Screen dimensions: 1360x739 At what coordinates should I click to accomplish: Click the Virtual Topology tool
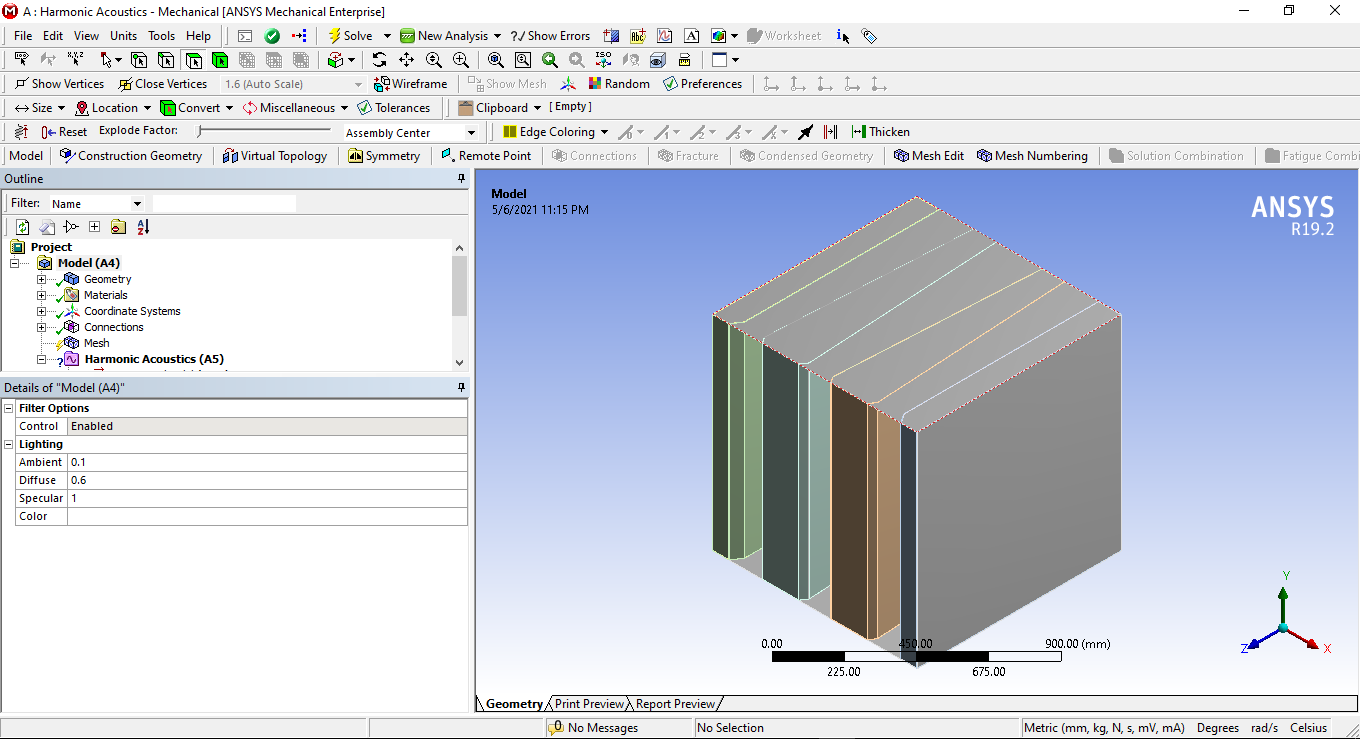(275, 155)
